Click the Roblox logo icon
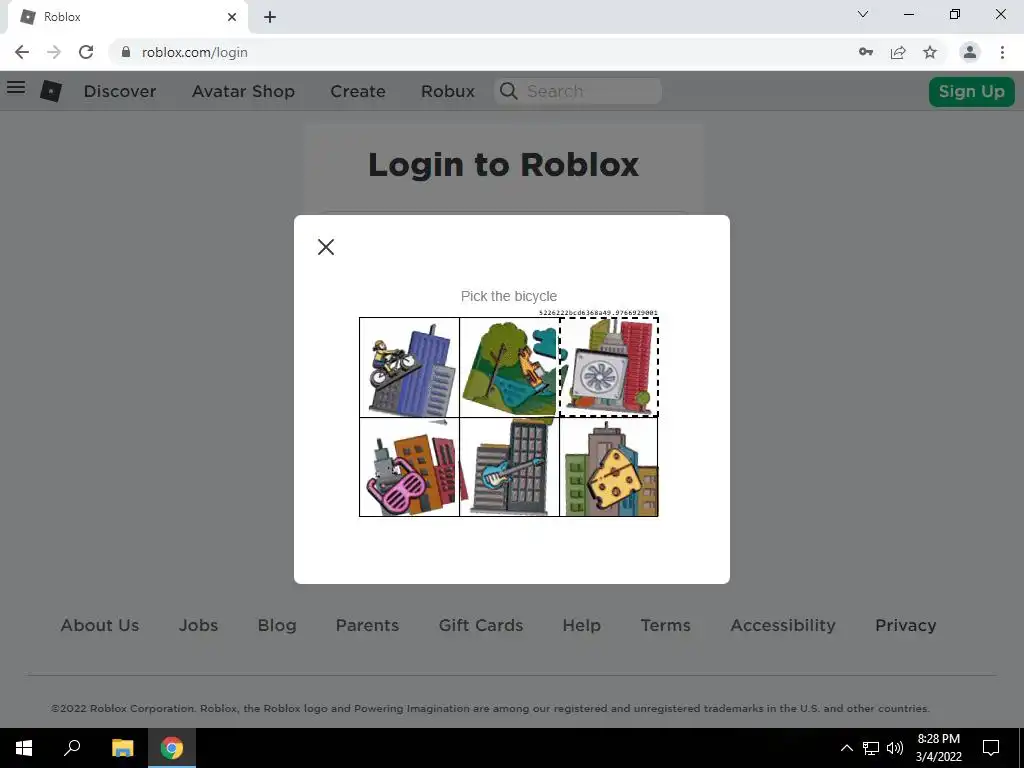The width and height of the screenshot is (1024, 768). 51,91
